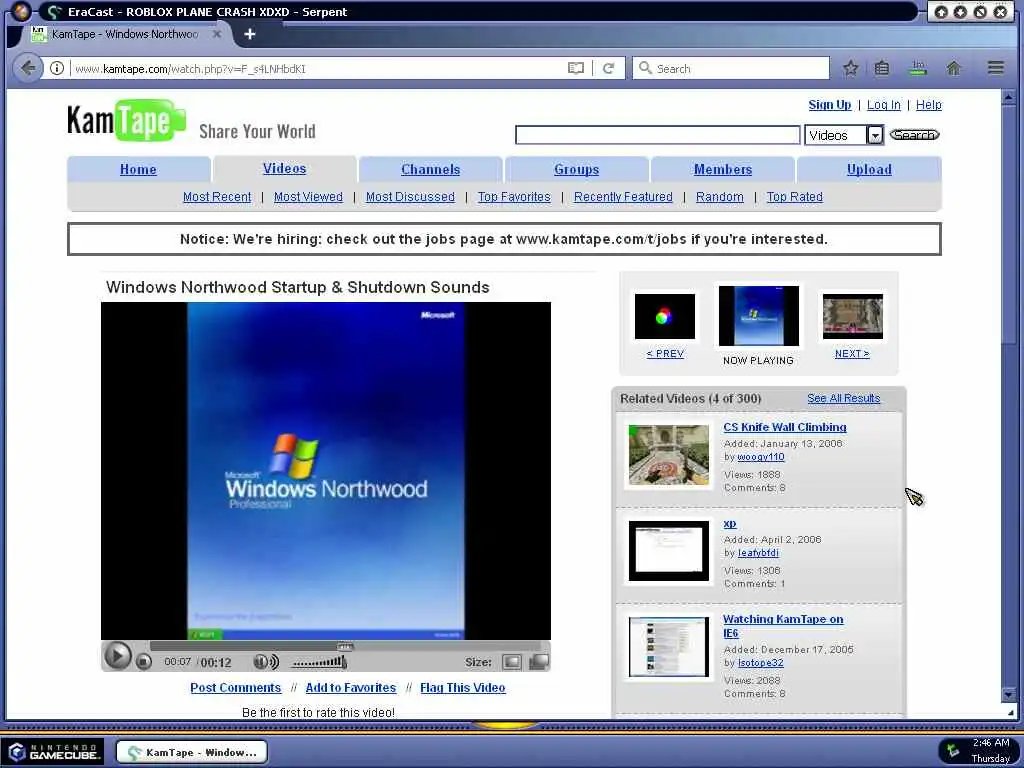Click the NEXT video link
1024x768 pixels.
pyautogui.click(x=852, y=353)
